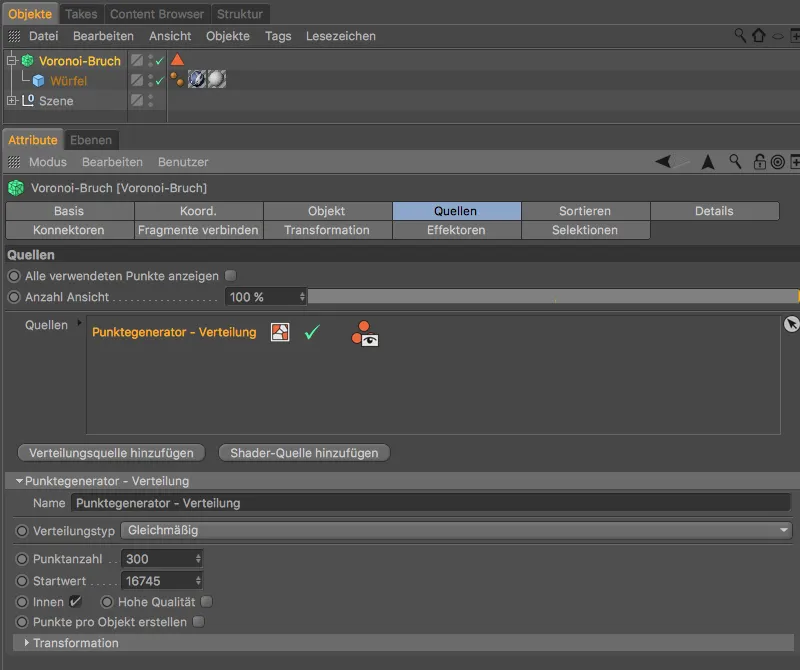The image size is (800, 670).
Task: Toggle Punktegenerator point visibility eye icon
Action: [x=365, y=334]
